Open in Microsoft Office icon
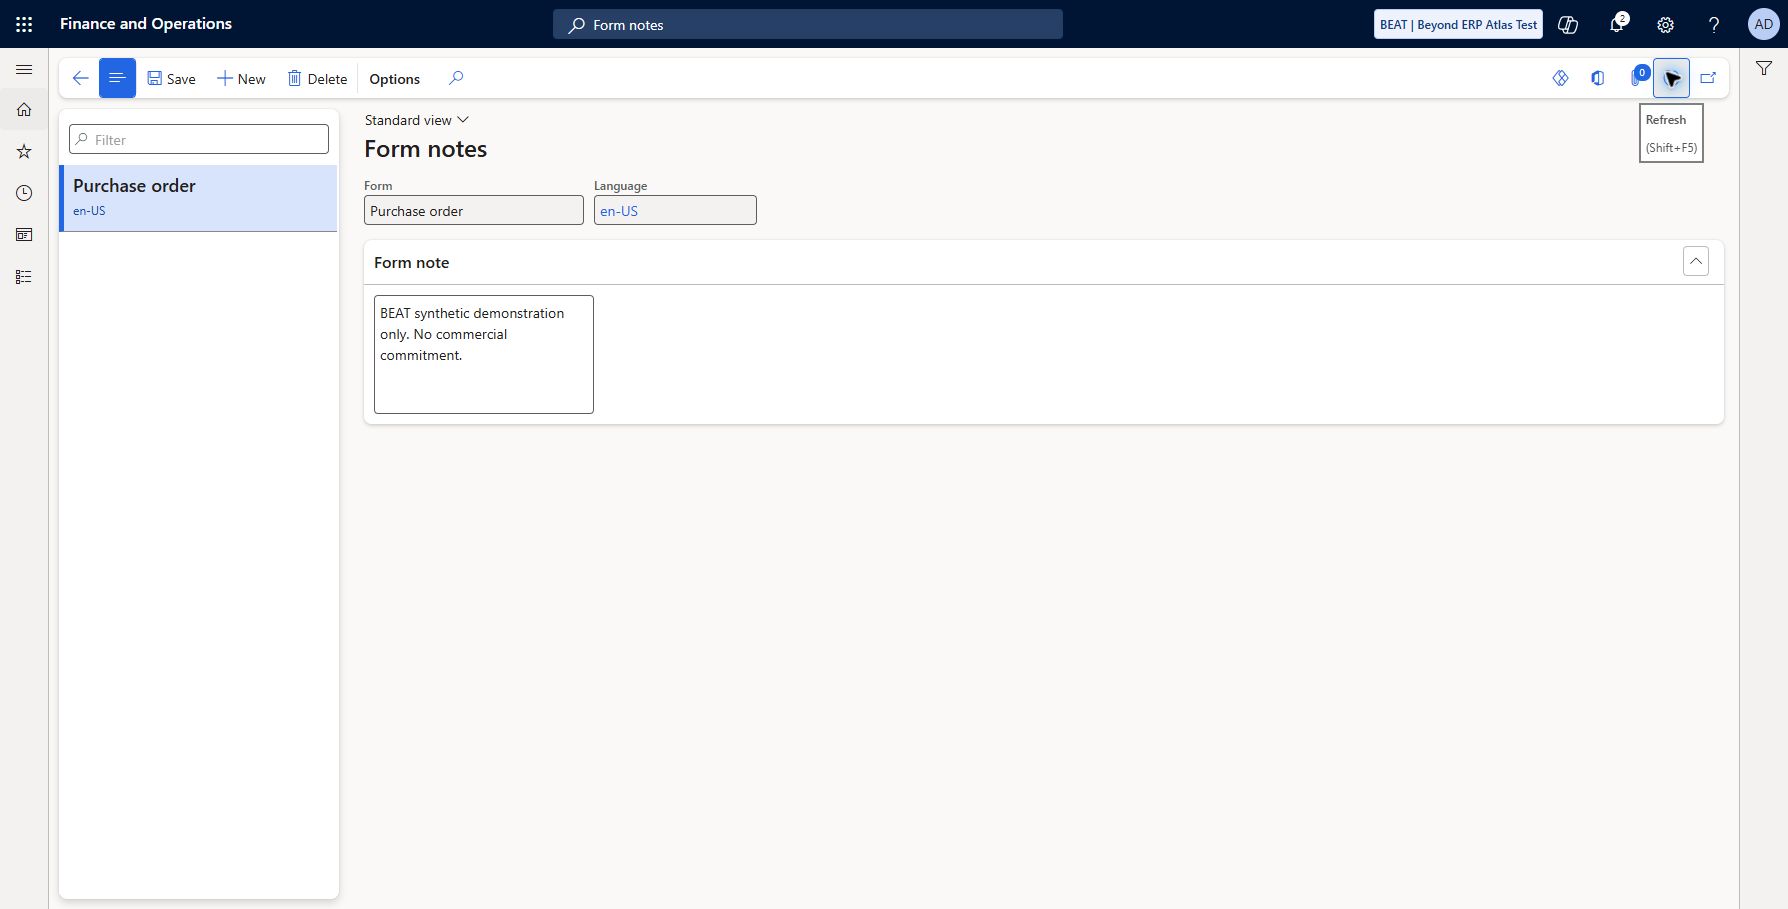Image resolution: width=1788 pixels, height=909 pixels. (x=1598, y=78)
